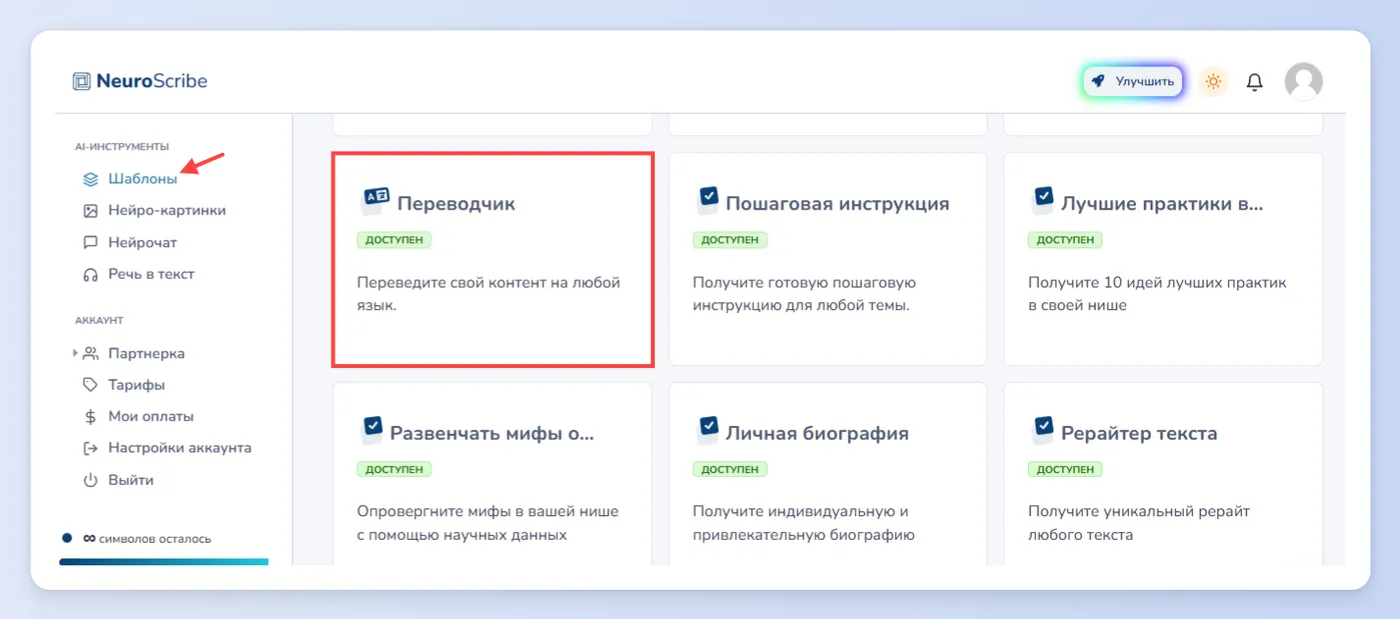This screenshot has height=619, width=1400.
Task: Click the rocket icon in Улучшить button
Action: [x=1098, y=81]
